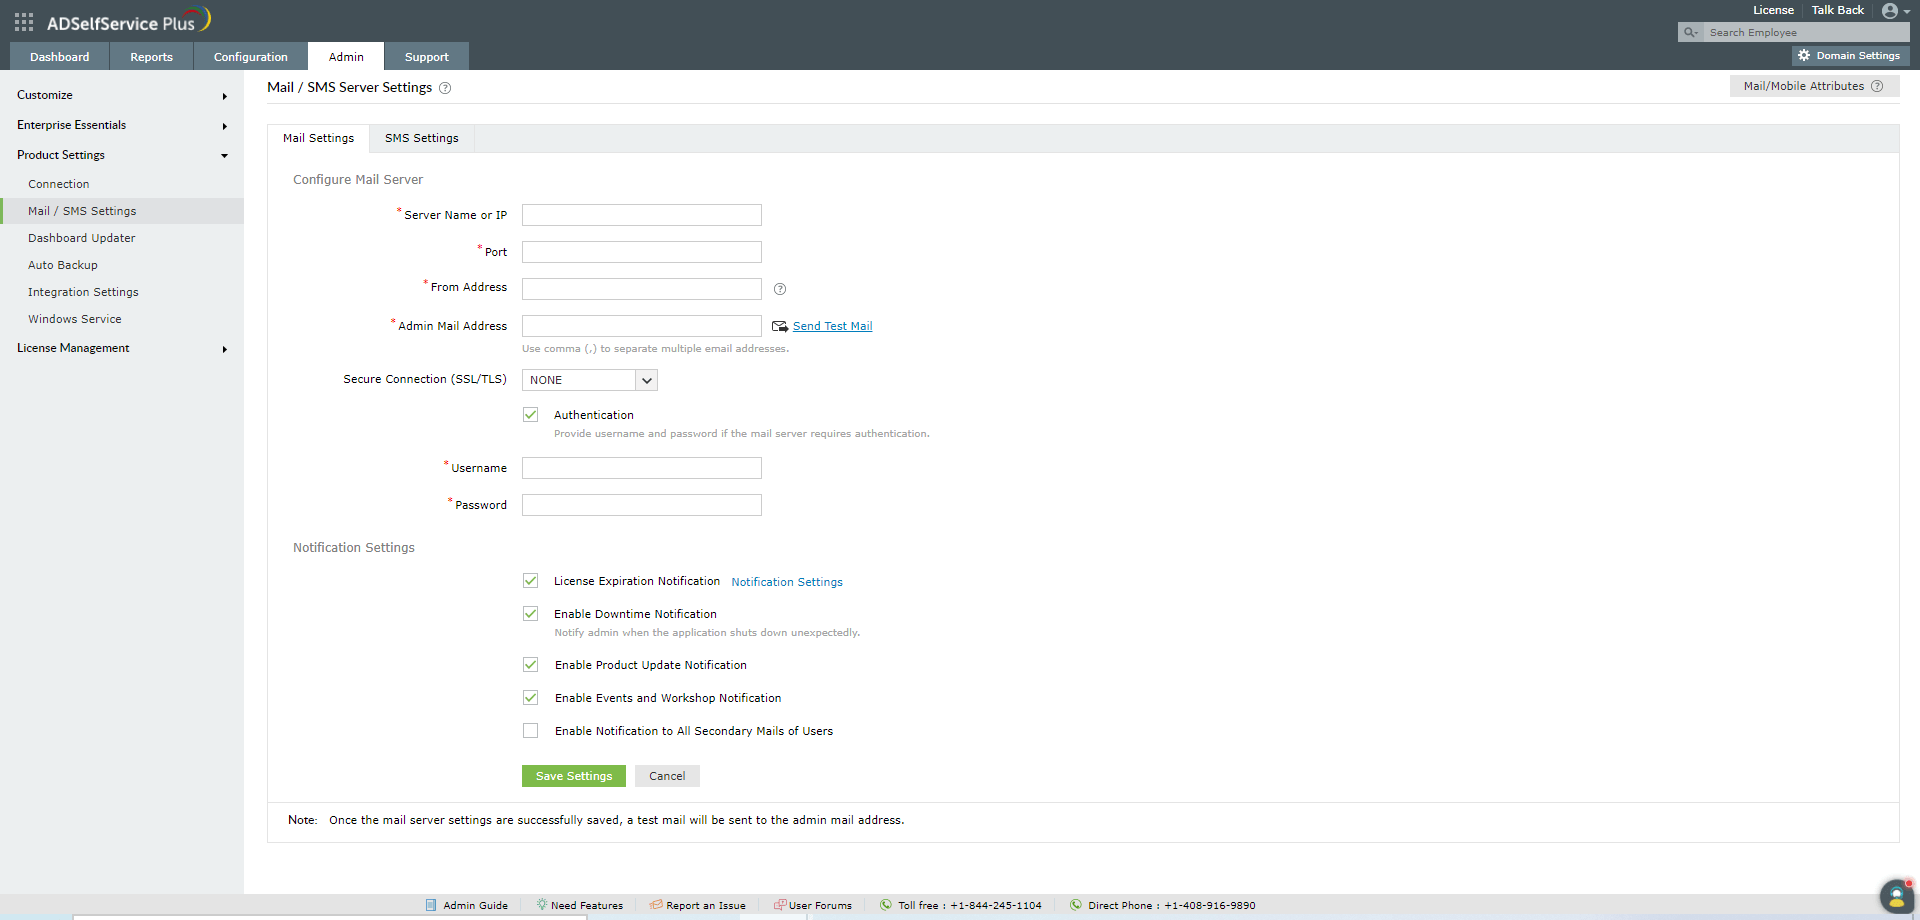Click the Domain Settings gear icon
The width and height of the screenshot is (1920, 920).
(x=1804, y=55)
